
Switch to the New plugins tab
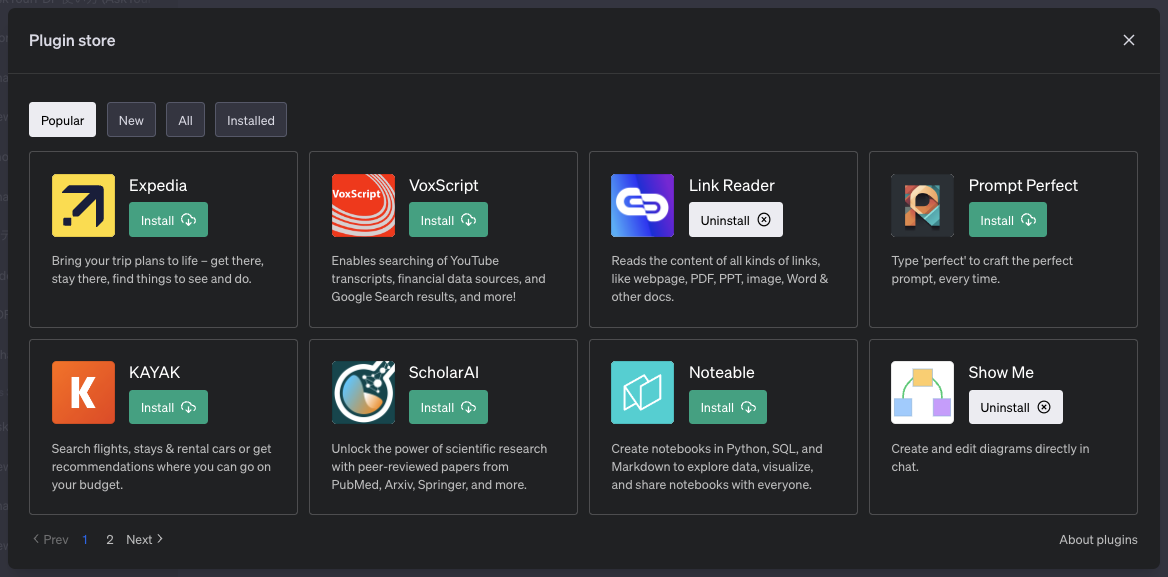click(x=131, y=120)
